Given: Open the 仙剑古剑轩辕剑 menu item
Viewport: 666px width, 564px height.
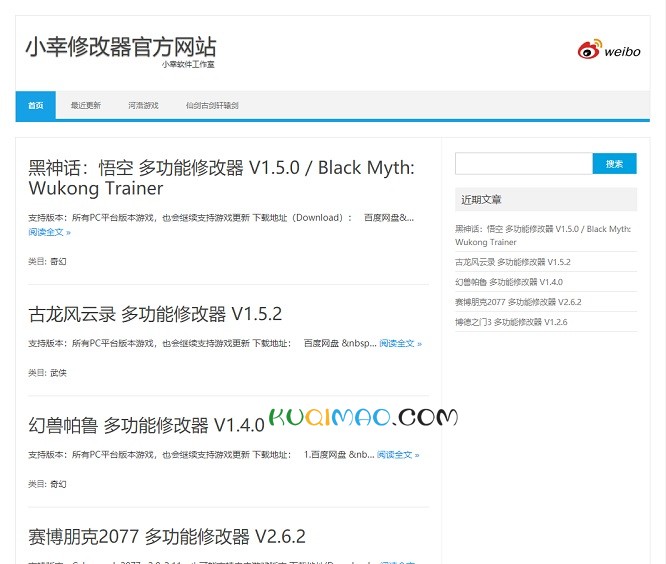Looking at the screenshot, I should click(x=212, y=105).
